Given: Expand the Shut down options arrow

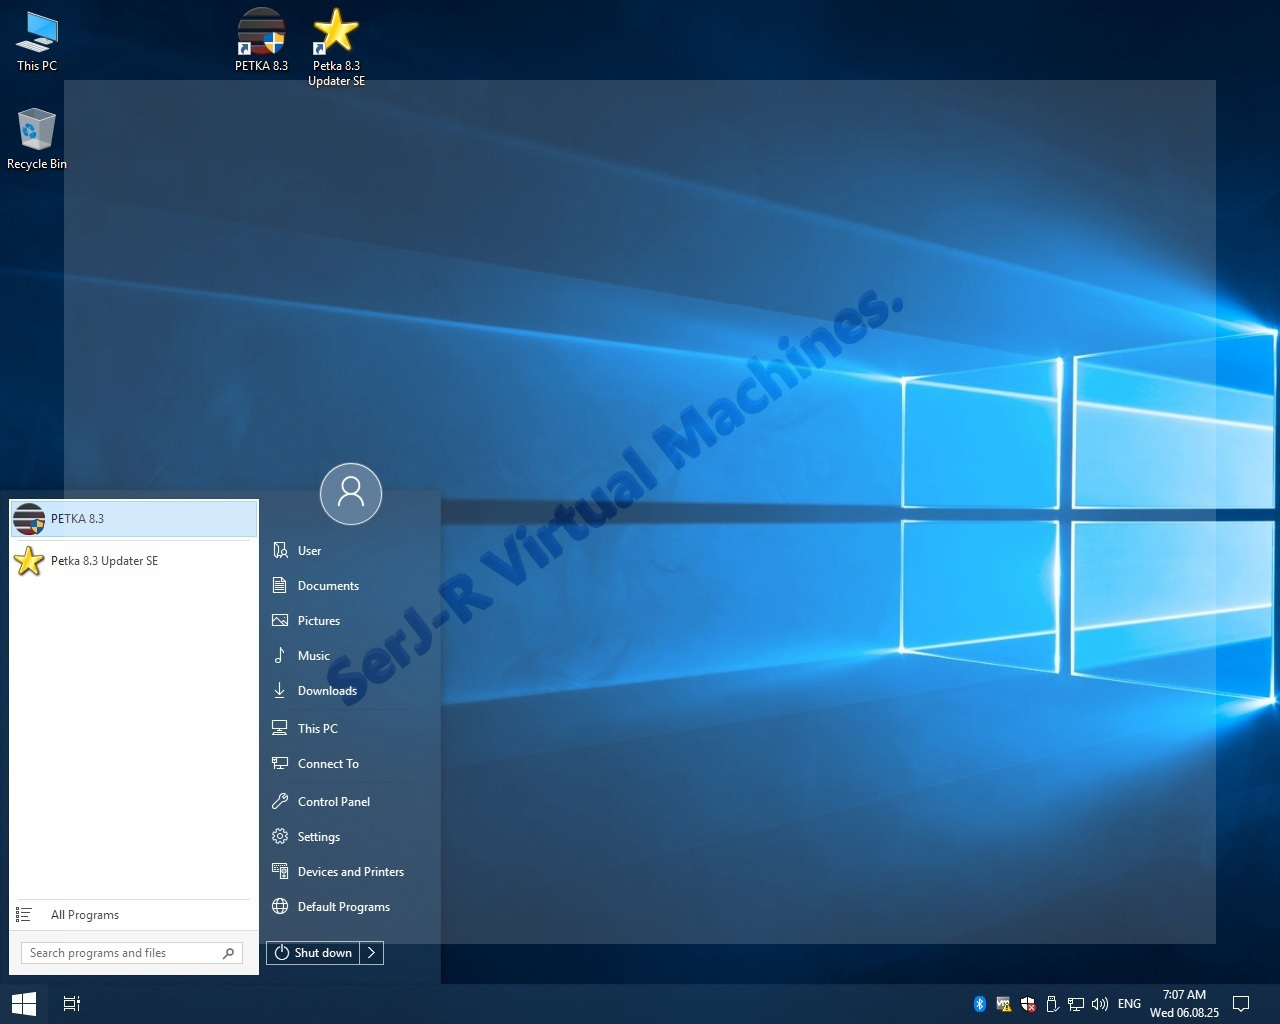Looking at the screenshot, I should pyautogui.click(x=372, y=953).
